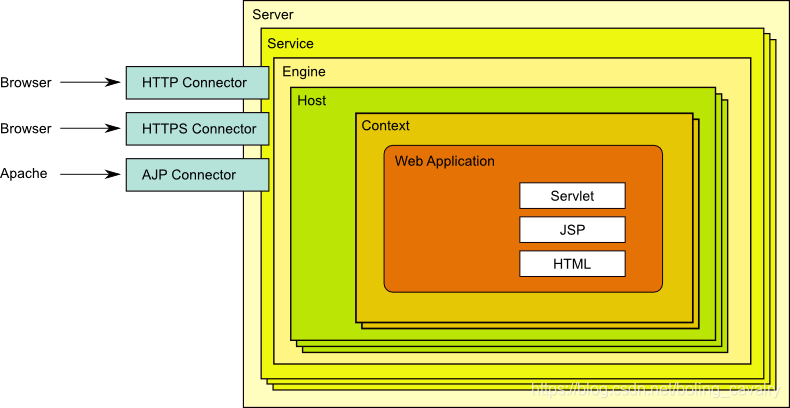Select the JSP box
The width and height of the screenshot is (790, 408).
572,230
